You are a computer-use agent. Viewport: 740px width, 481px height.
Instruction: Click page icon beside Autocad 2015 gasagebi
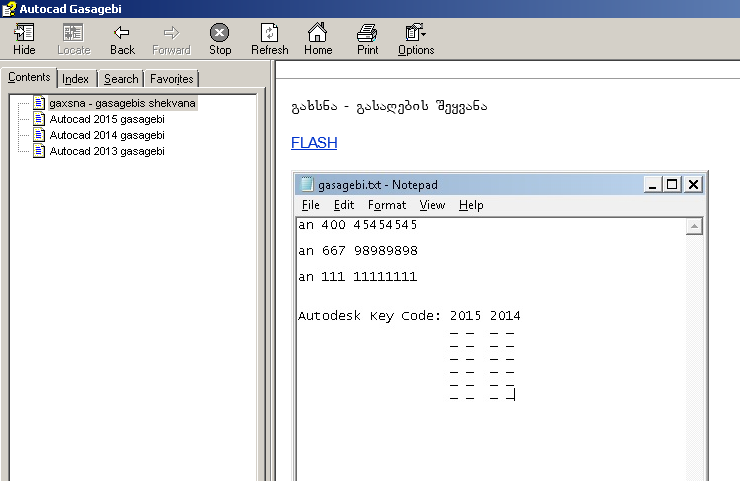click(39, 119)
